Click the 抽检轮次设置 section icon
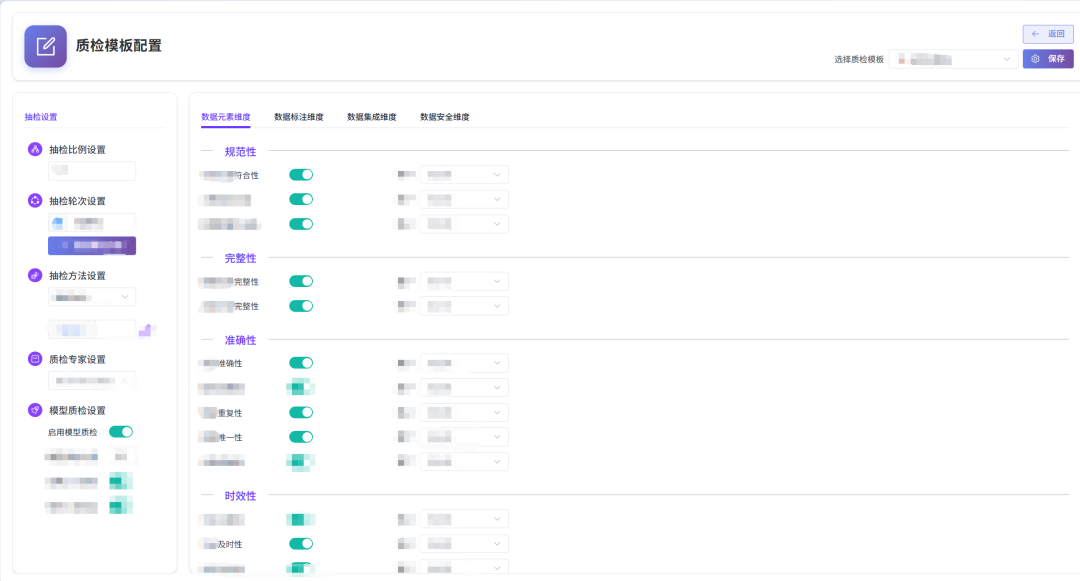Viewport: 1080px width, 581px height. click(x=35, y=200)
